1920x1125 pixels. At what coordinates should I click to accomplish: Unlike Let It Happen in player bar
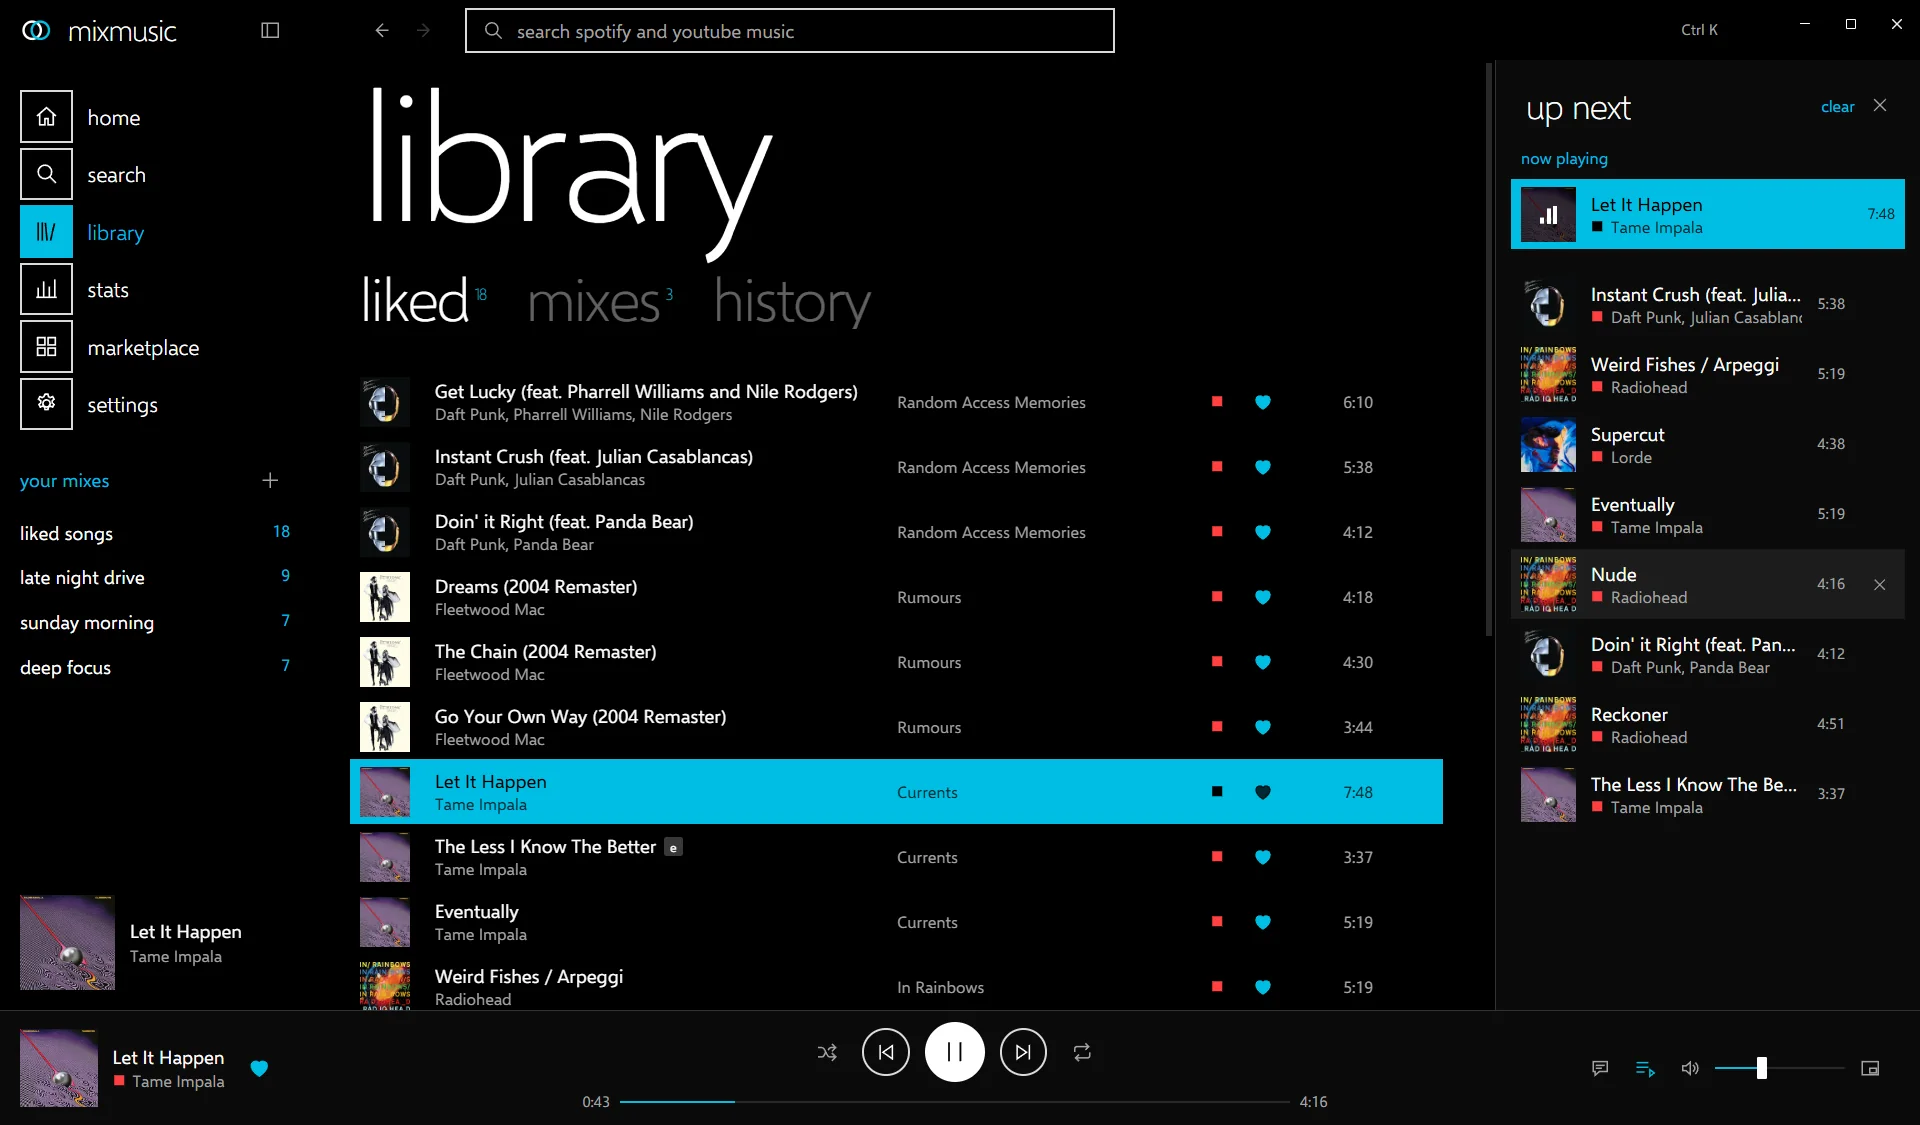click(259, 1068)
